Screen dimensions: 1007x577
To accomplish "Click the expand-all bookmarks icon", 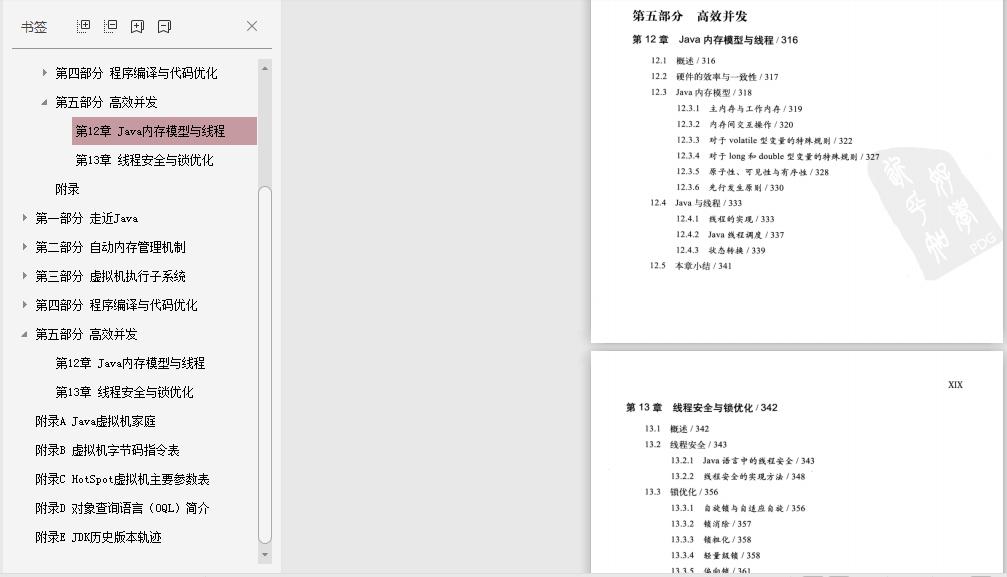I will (82, 25).
